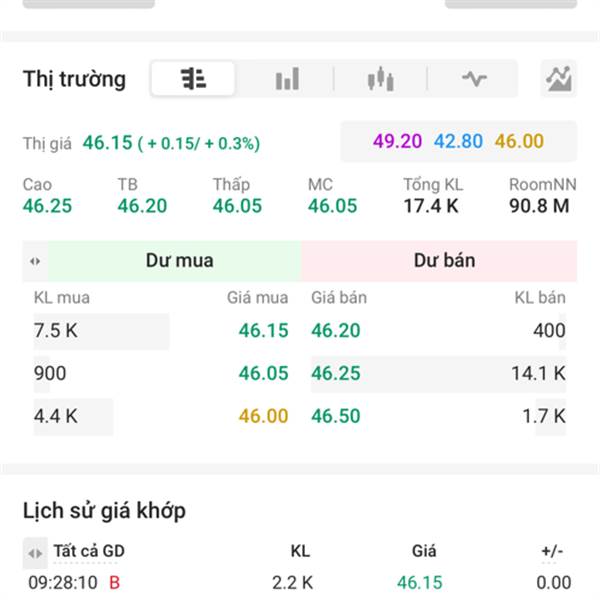Viewport: 600px width, 600px height.
Task: Show the line pulse chart view icon
Action: pos(474,78)
